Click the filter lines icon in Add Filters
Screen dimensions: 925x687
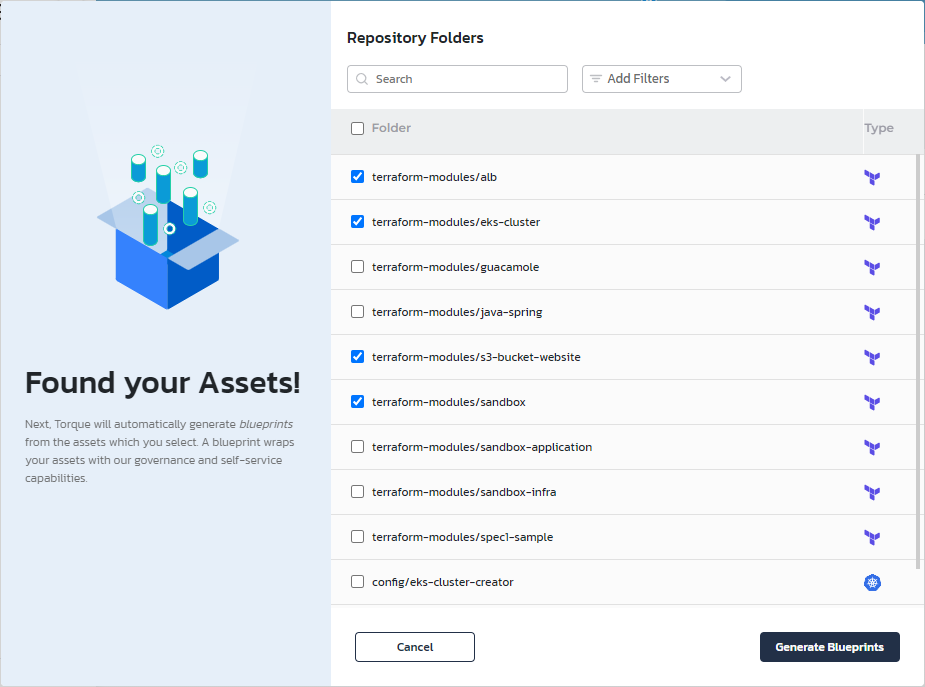click(596, 79)
